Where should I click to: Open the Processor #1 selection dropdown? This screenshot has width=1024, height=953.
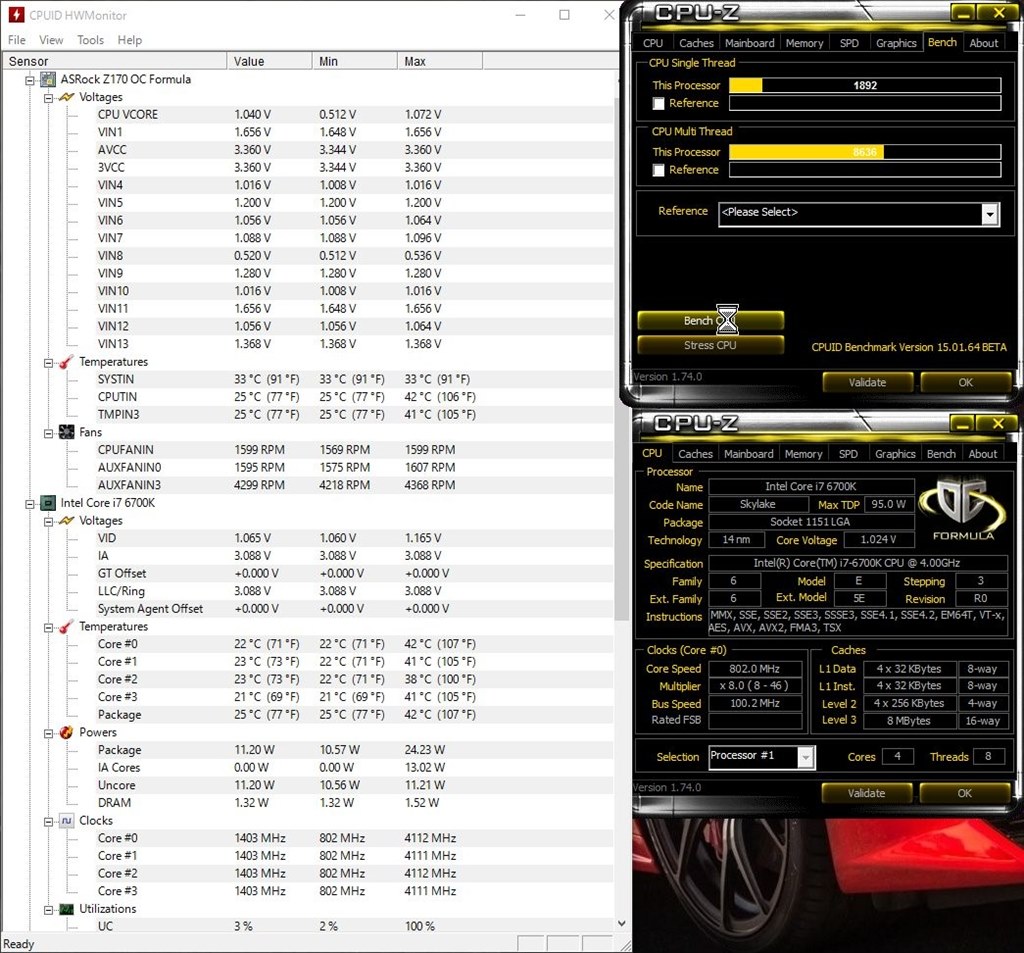click(806, 757)
